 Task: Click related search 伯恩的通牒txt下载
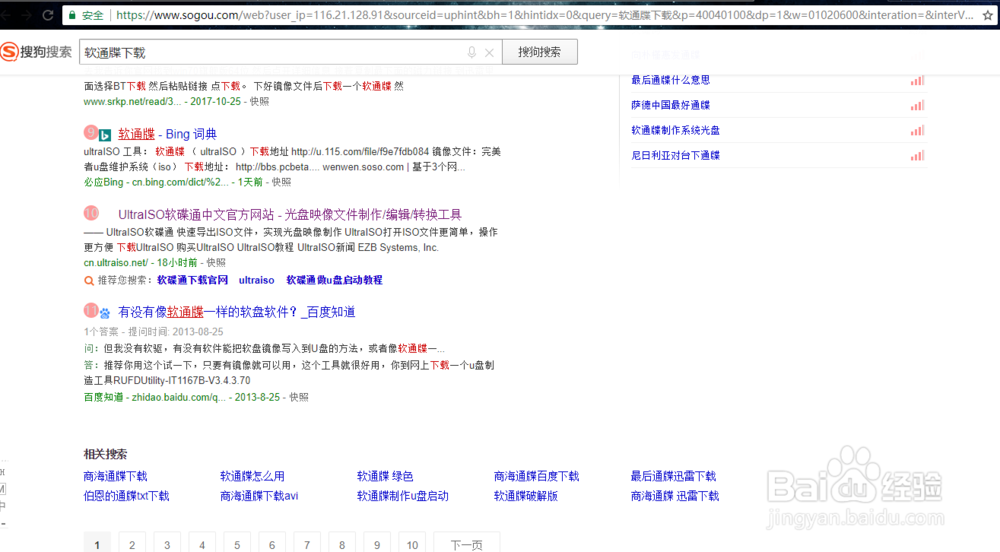126,496
